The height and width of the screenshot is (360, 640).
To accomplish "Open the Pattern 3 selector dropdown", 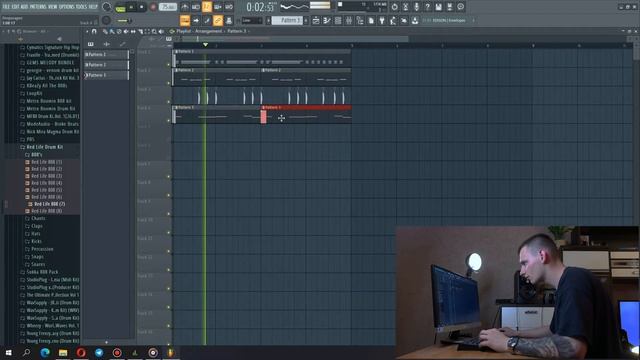I will coord(287,20).
